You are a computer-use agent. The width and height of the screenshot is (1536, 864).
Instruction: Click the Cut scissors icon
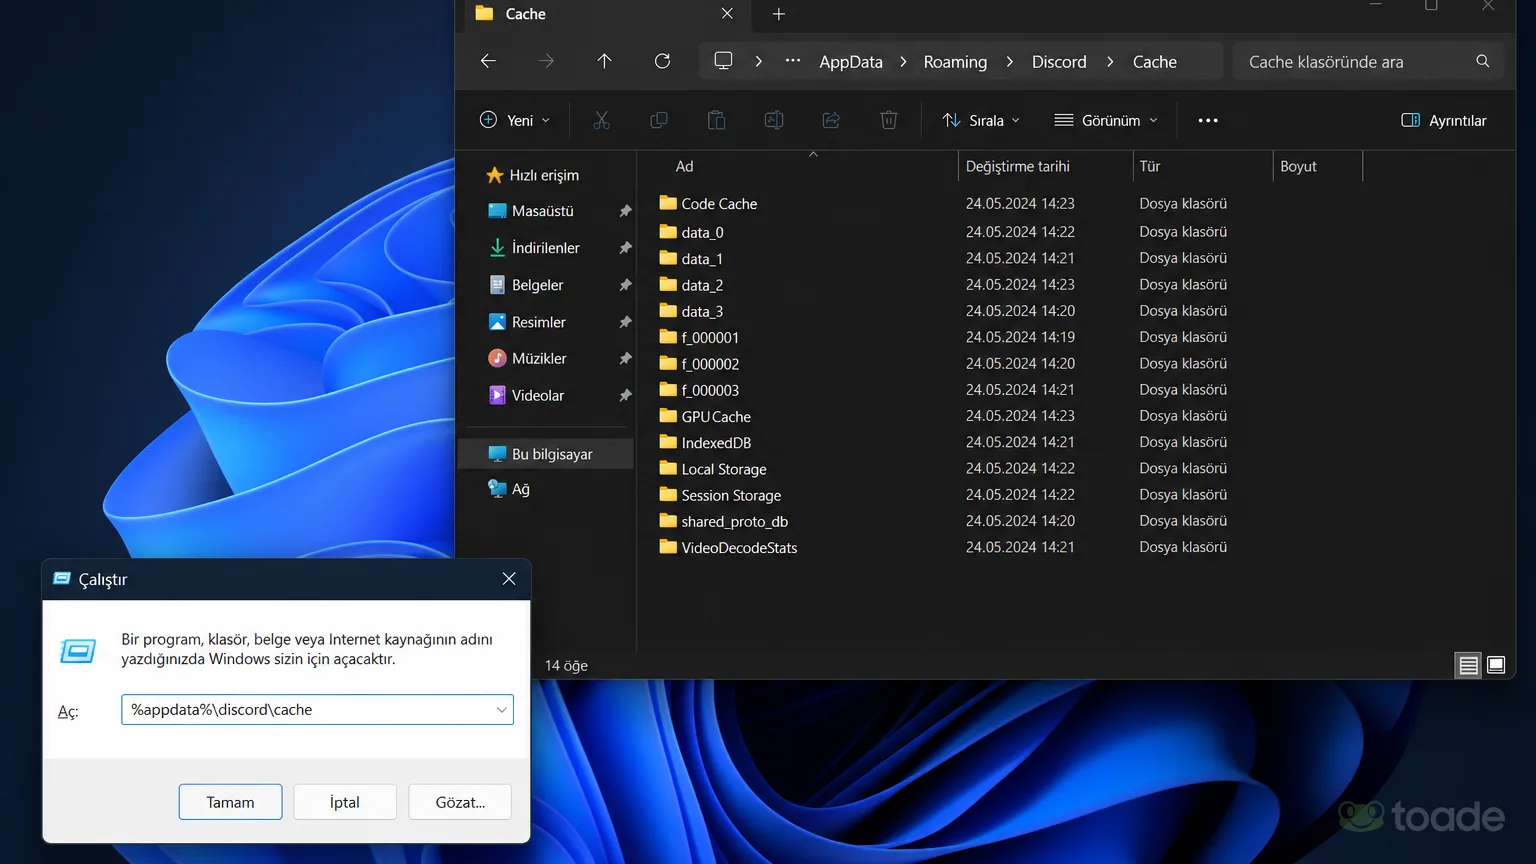[601, 120]
